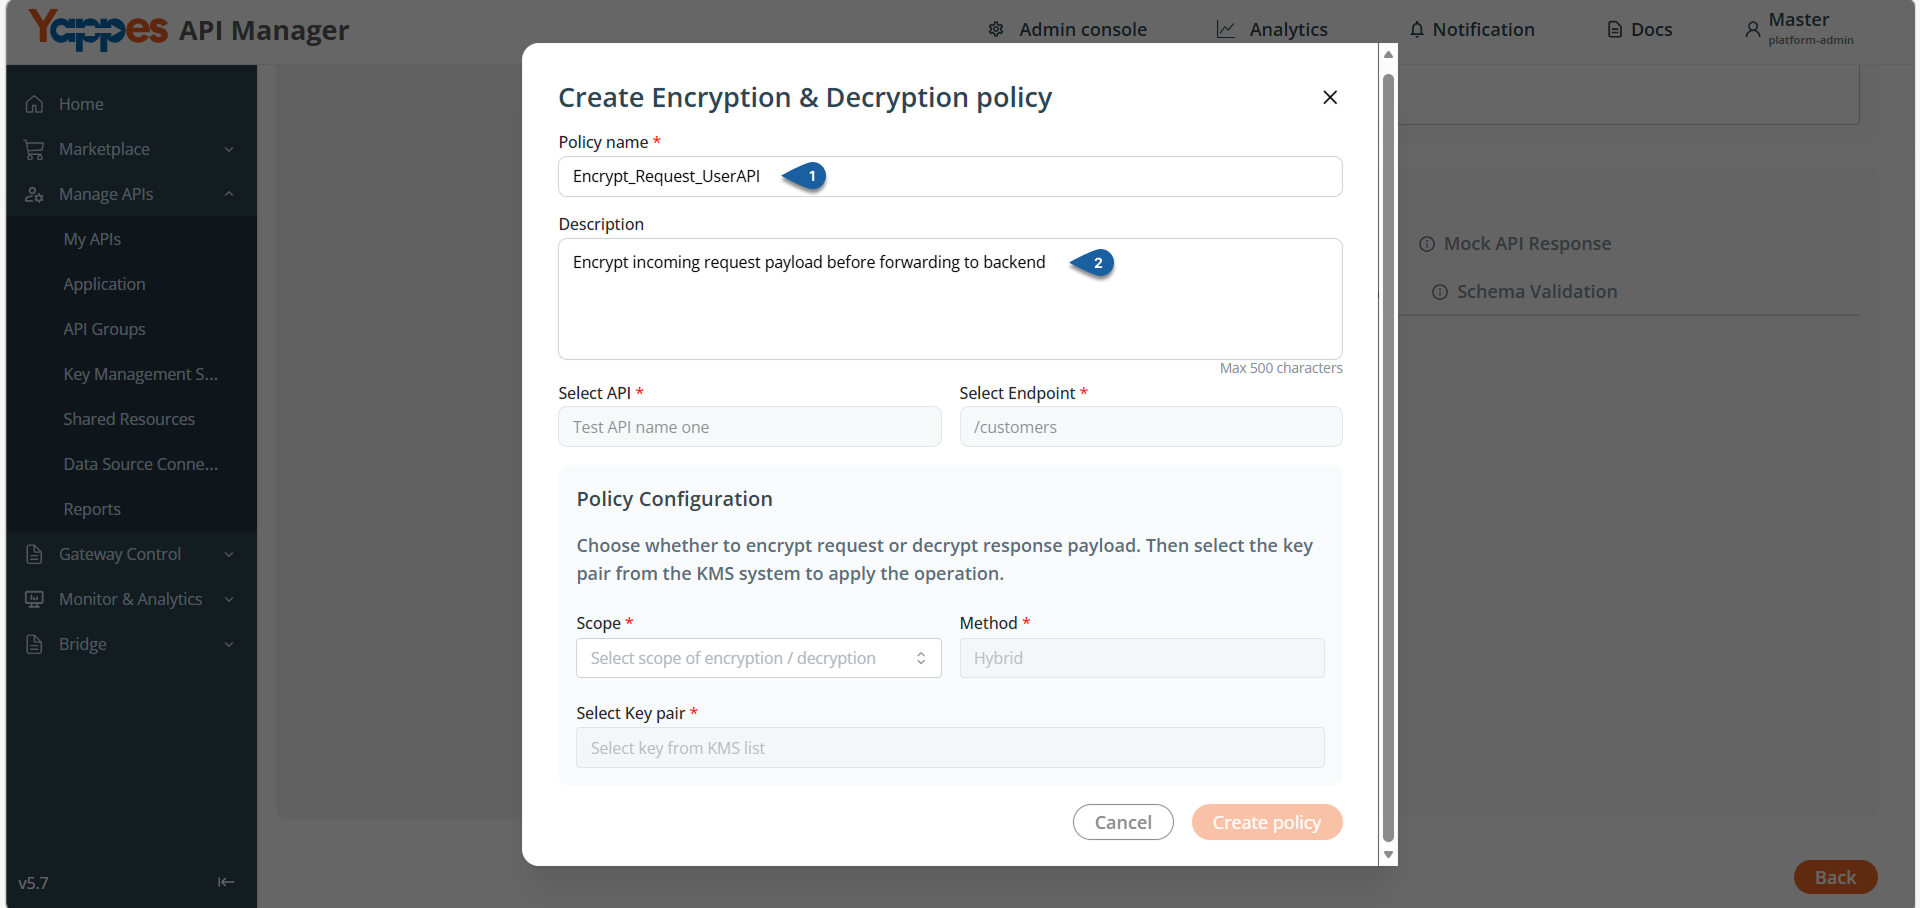Screen dimensions: 1920x908
Task: Click the v5.7 version label
Action: tap(33, 883)
